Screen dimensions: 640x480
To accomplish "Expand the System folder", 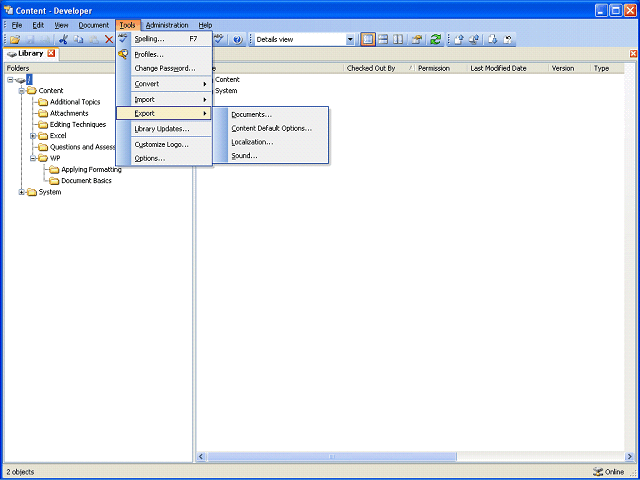I will (22, 192).
